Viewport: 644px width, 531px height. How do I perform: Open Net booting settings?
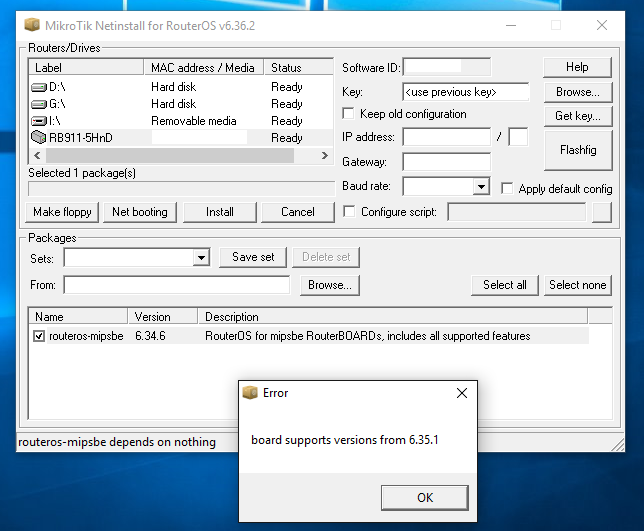click(x=140, y=212)
